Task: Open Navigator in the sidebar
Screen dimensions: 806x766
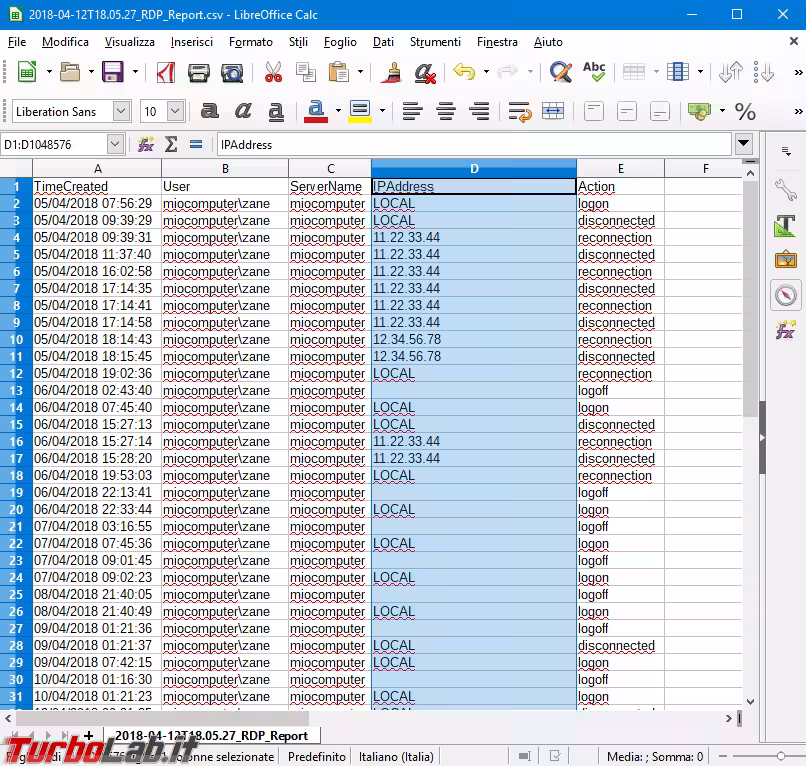Action: point(786,295)
